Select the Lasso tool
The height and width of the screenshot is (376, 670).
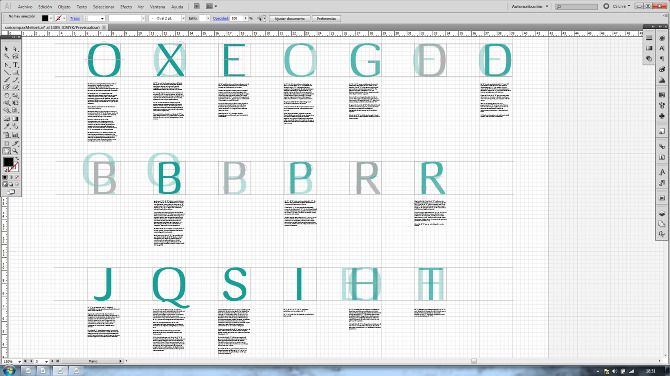15,56
